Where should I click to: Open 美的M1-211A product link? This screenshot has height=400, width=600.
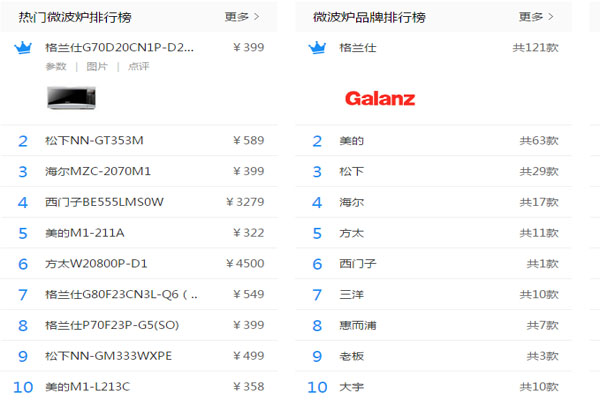(85, 233)
